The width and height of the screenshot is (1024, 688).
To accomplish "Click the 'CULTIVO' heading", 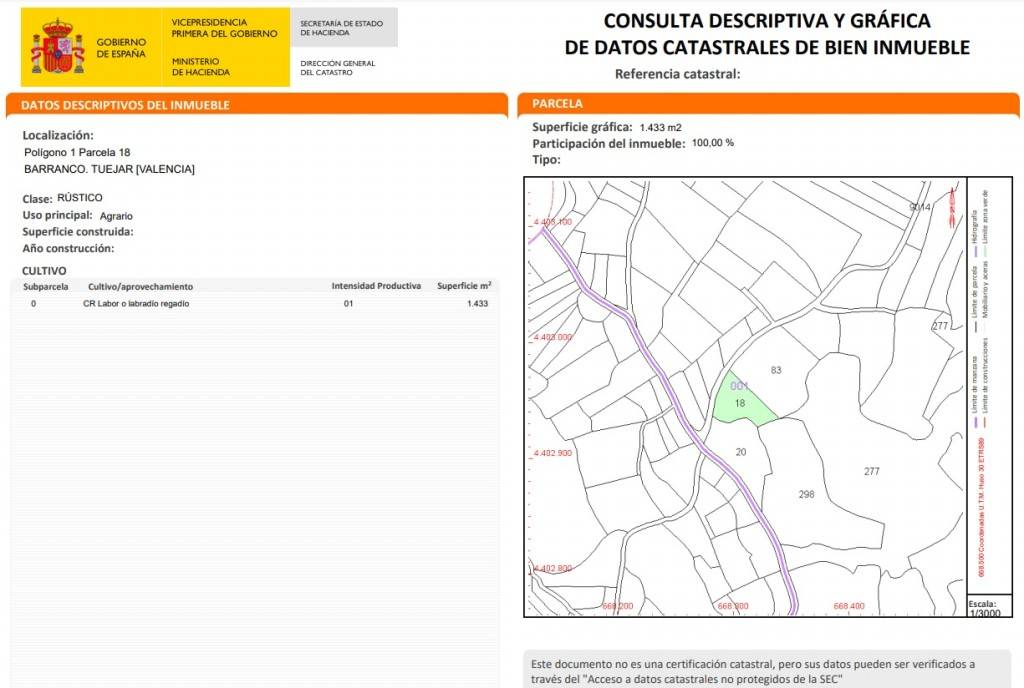I will [x=44, y=271].
